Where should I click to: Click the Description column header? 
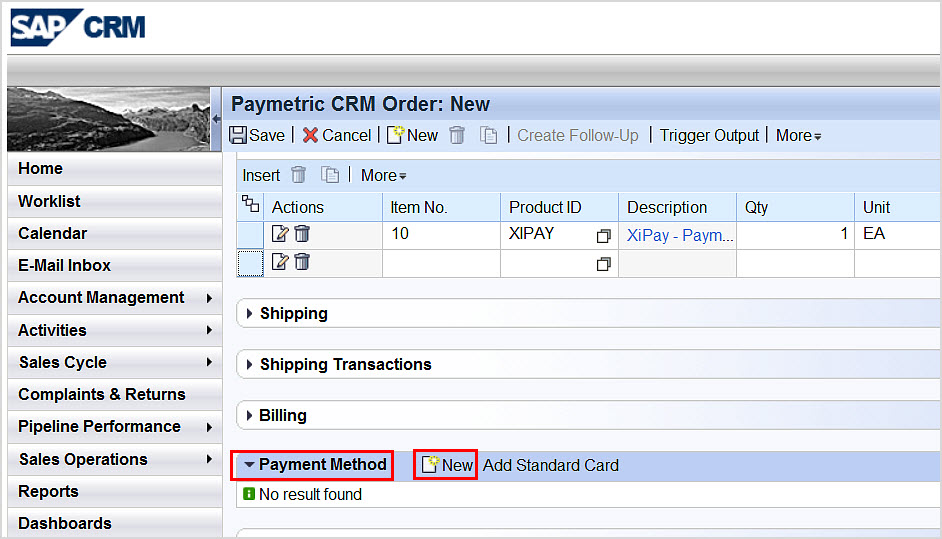[x=677, y=207]
